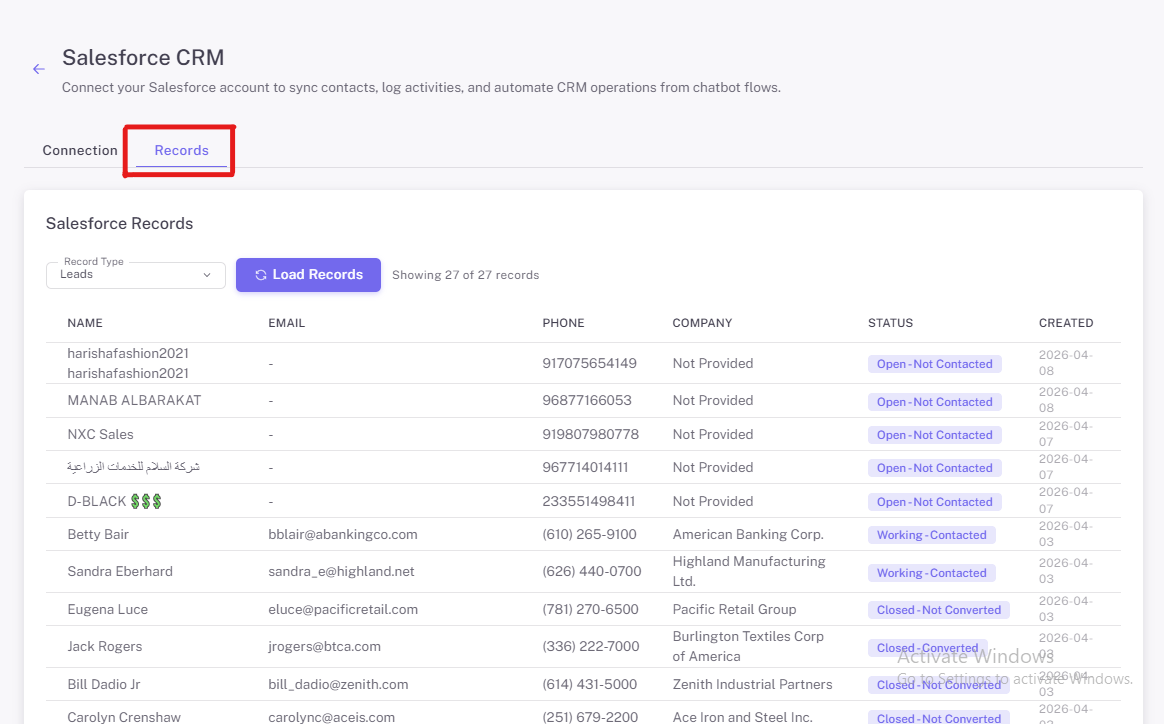The image size is (1164, 724).
Task: Select the Carolyn Crenshaw lead name
Action: (x=124, y=717)
